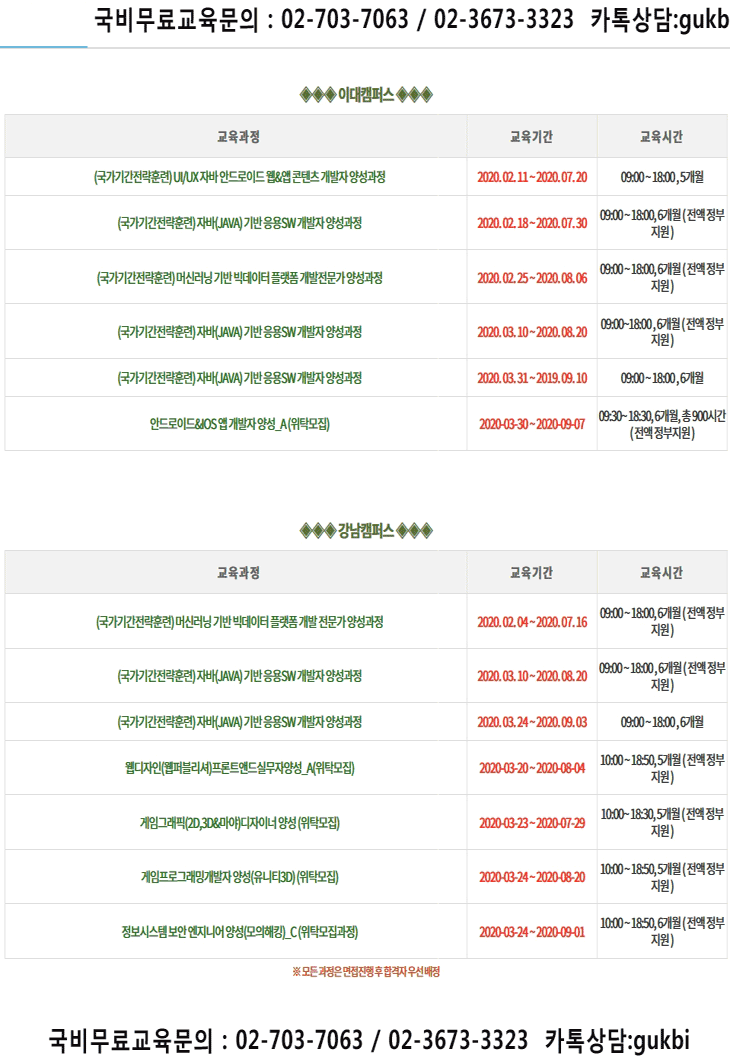Click the 교육과정 header in 이대캠퍼스 table
The height and width of the screenshot is (1059, 730).
(238, 136)
